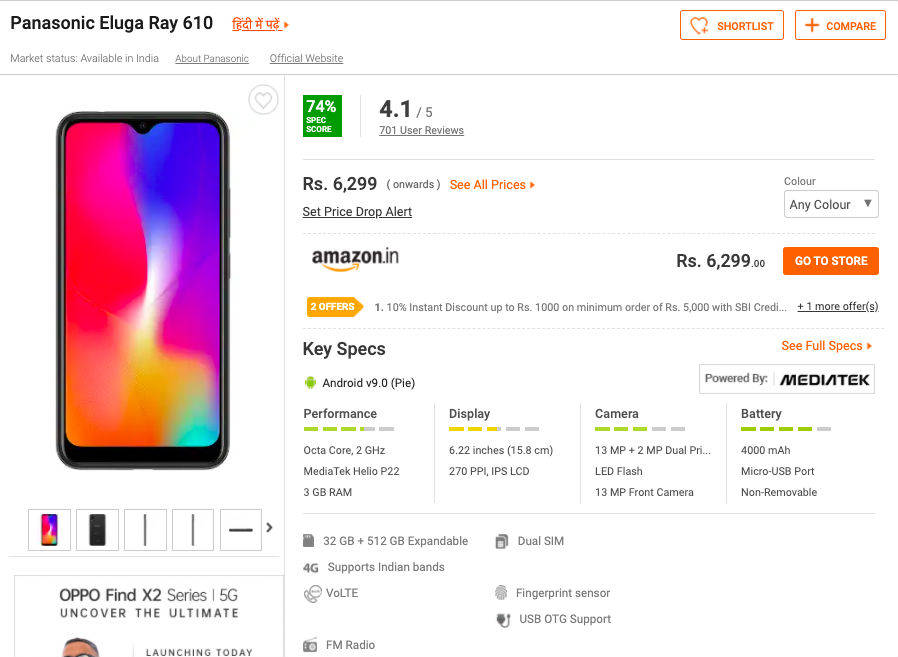Image resolution: width=898 pixels, height=657 pixels.
Task: Click the MediaTek powered-by badge
Action: pos(786,379)
